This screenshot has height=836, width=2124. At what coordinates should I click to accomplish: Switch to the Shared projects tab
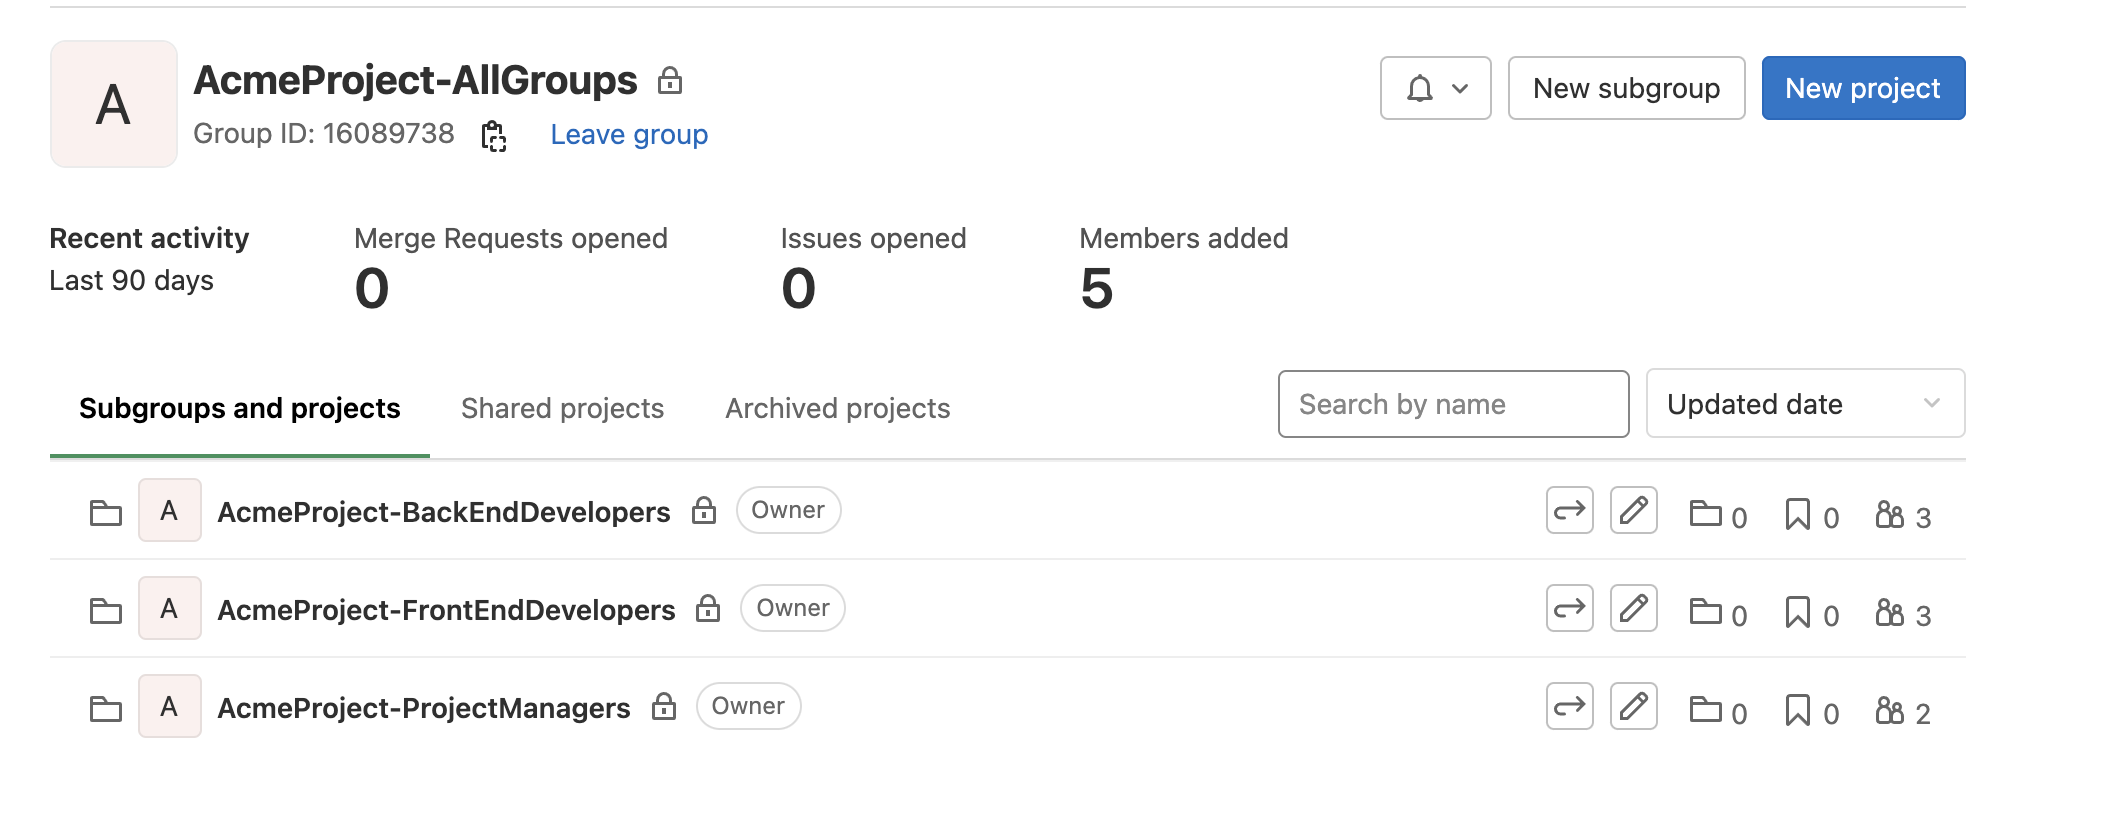[563, 408]
